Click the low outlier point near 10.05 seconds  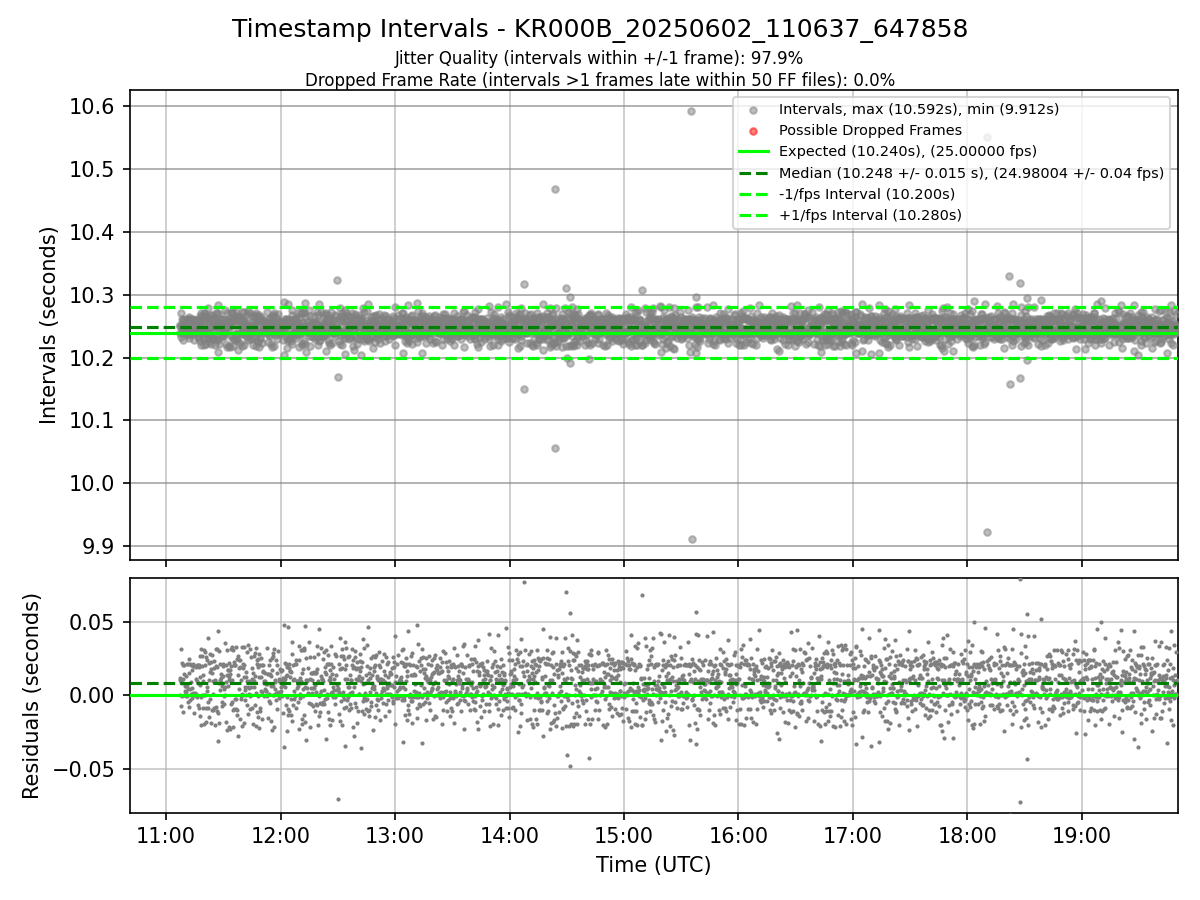coord(555,448)
